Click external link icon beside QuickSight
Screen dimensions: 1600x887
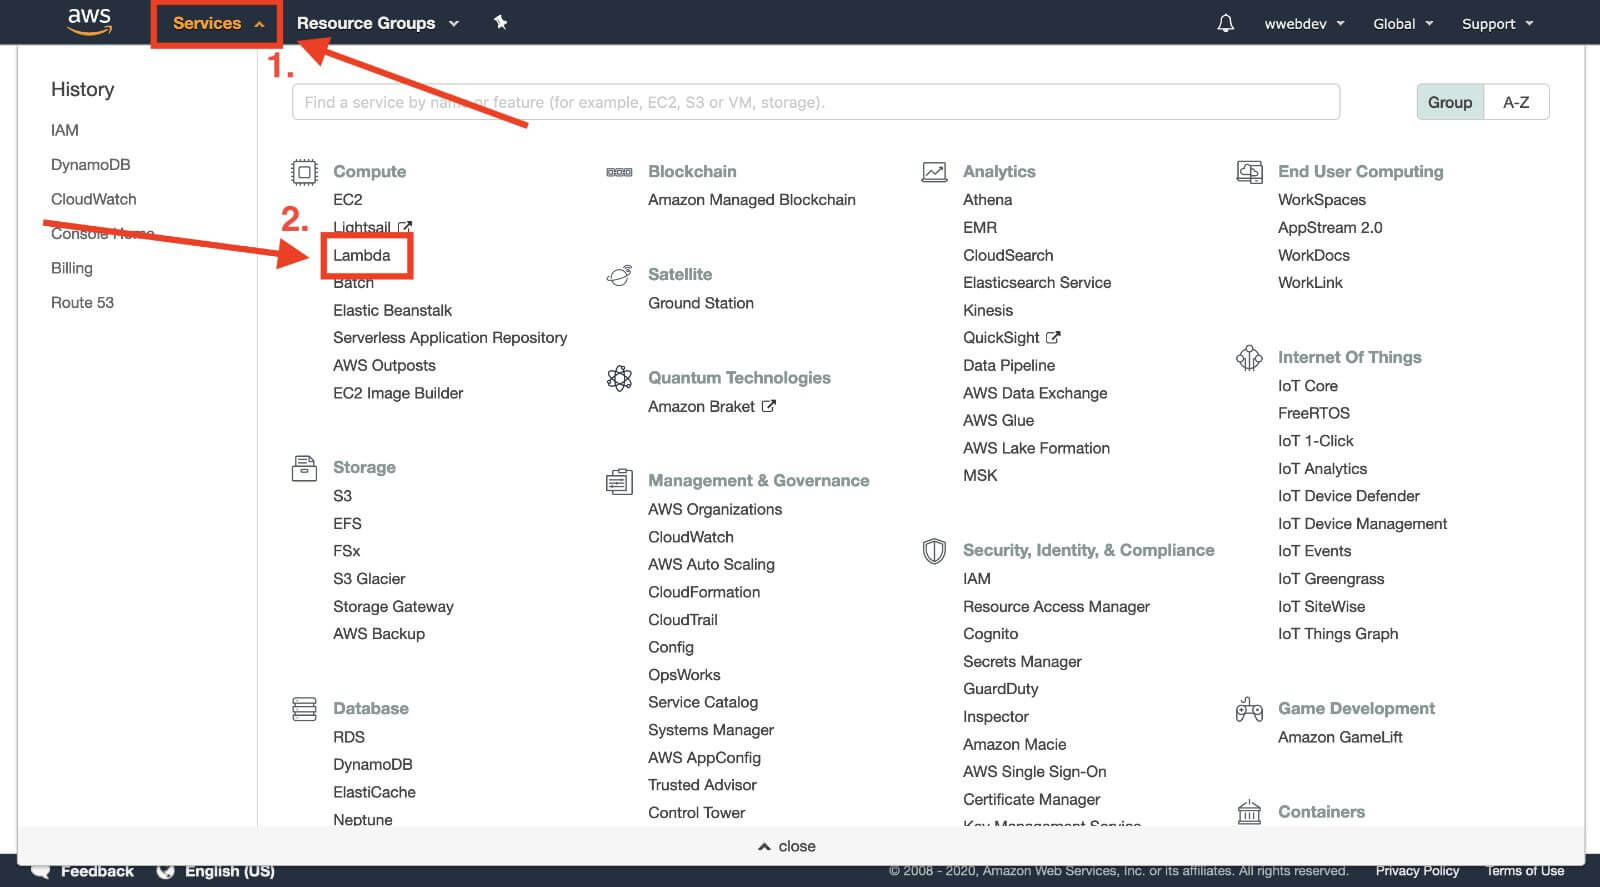(x=1053, y=337)
